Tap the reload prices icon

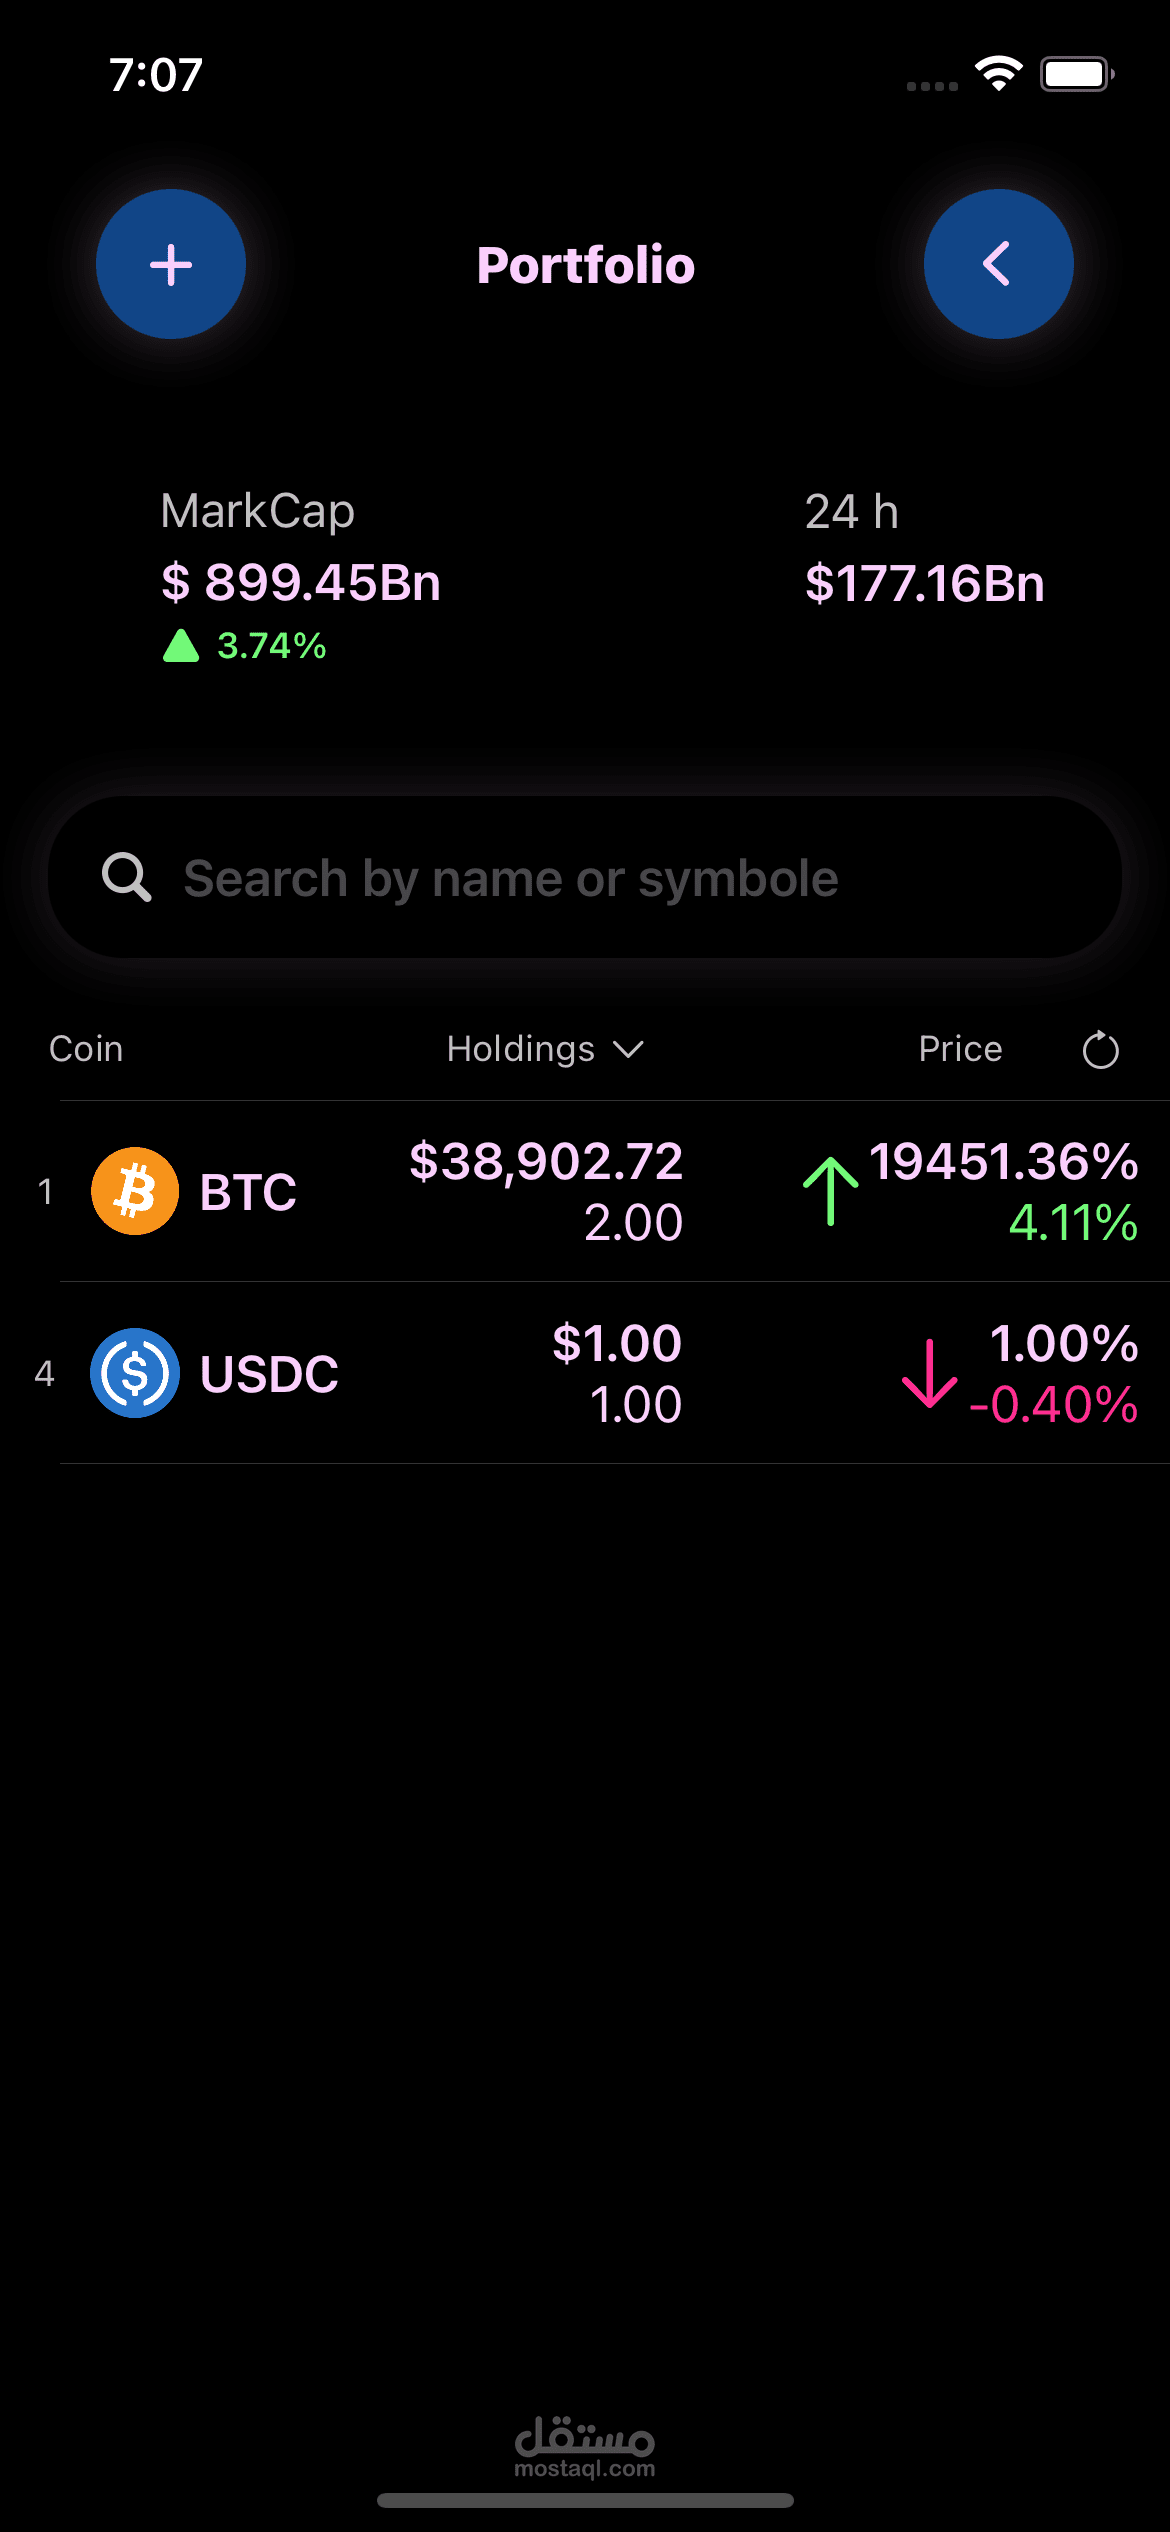coord(1100,1050)
